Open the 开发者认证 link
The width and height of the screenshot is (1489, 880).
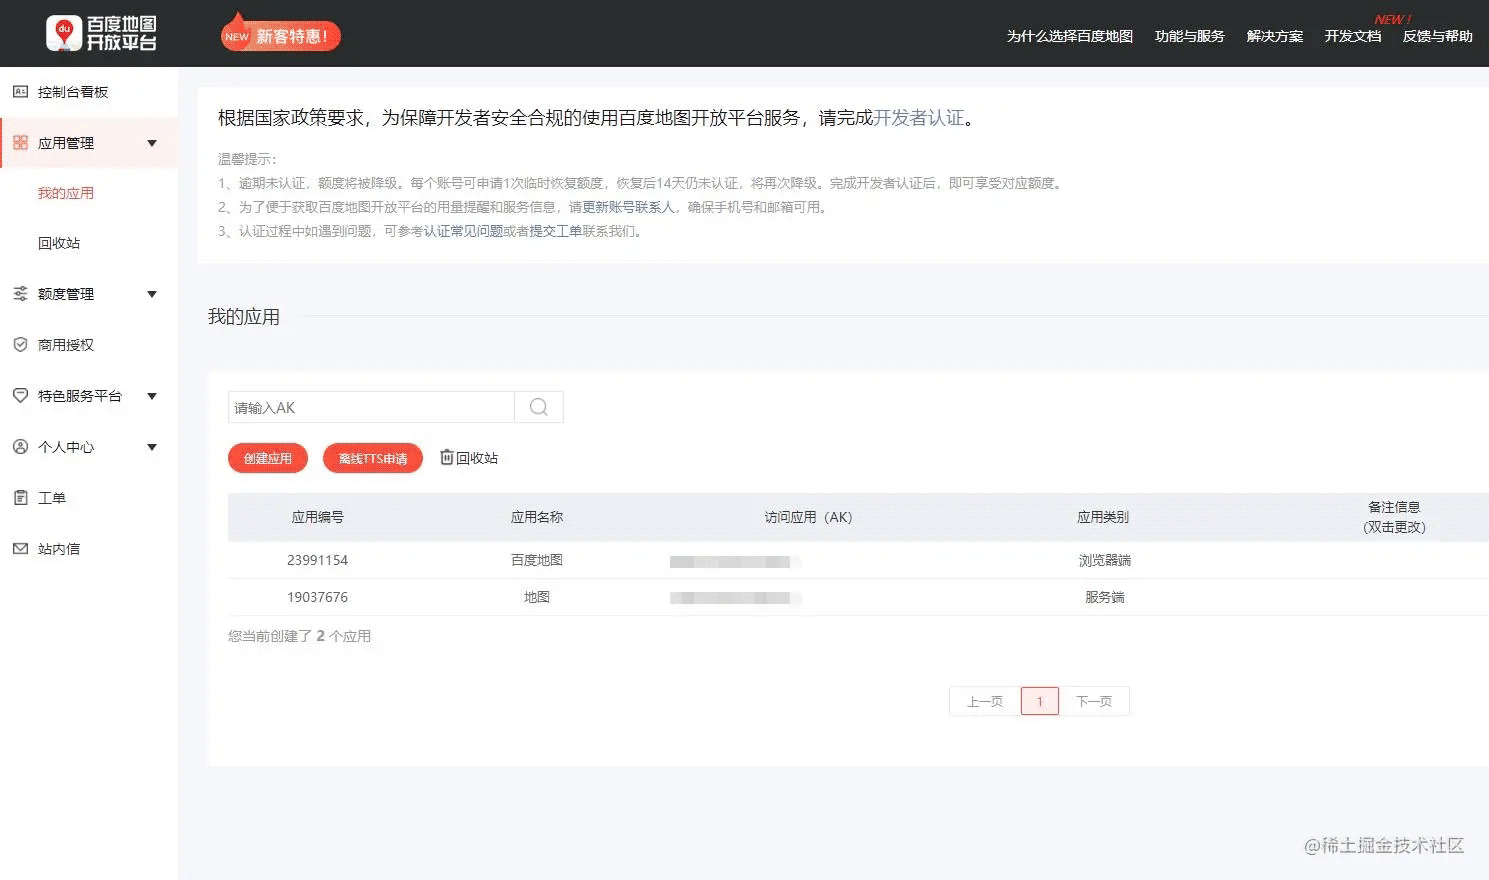[919, 118]
